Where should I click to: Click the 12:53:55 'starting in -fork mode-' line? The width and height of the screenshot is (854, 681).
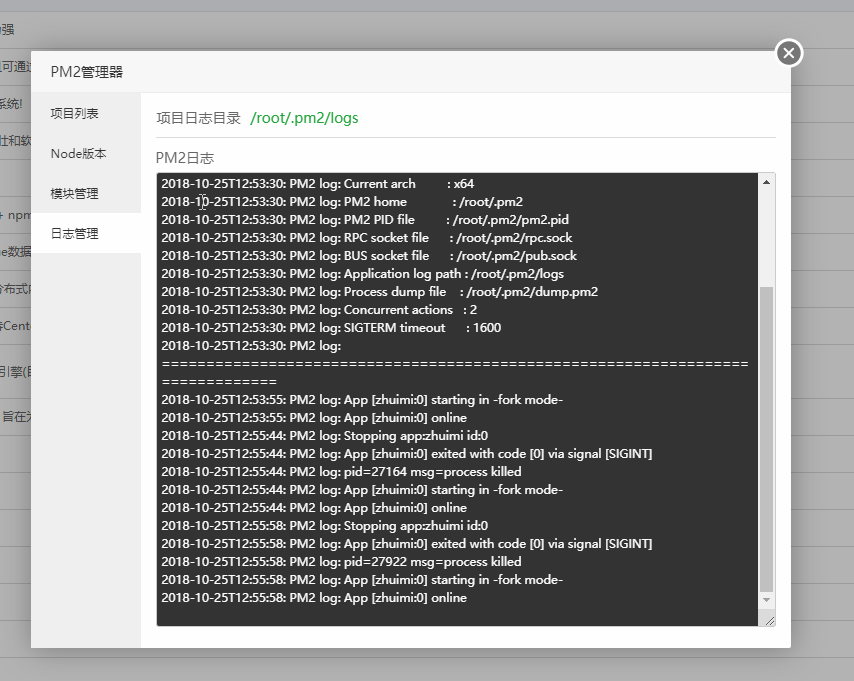[362, 399]
